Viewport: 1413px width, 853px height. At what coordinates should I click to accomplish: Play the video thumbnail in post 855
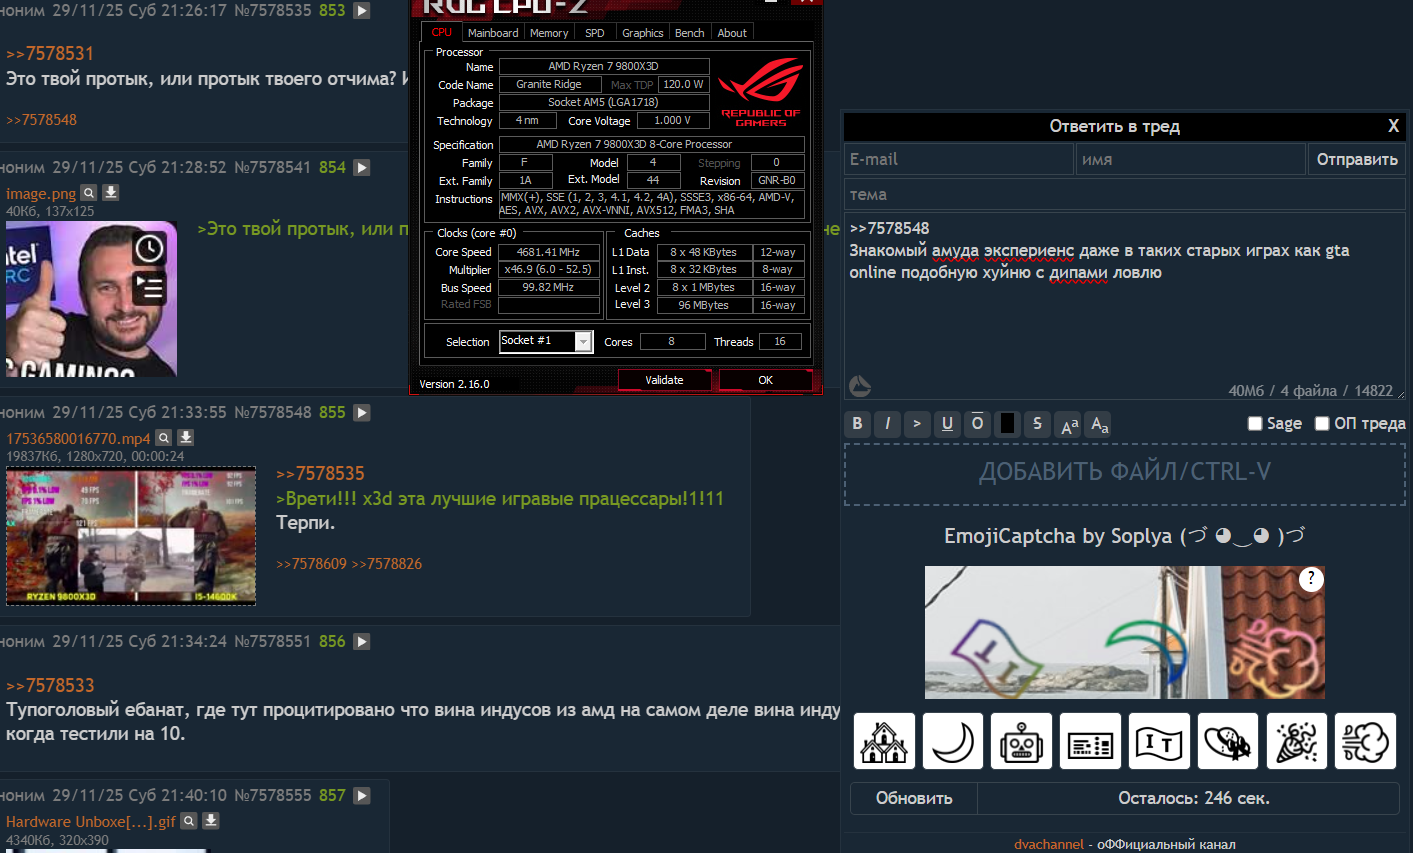[131, 536]
